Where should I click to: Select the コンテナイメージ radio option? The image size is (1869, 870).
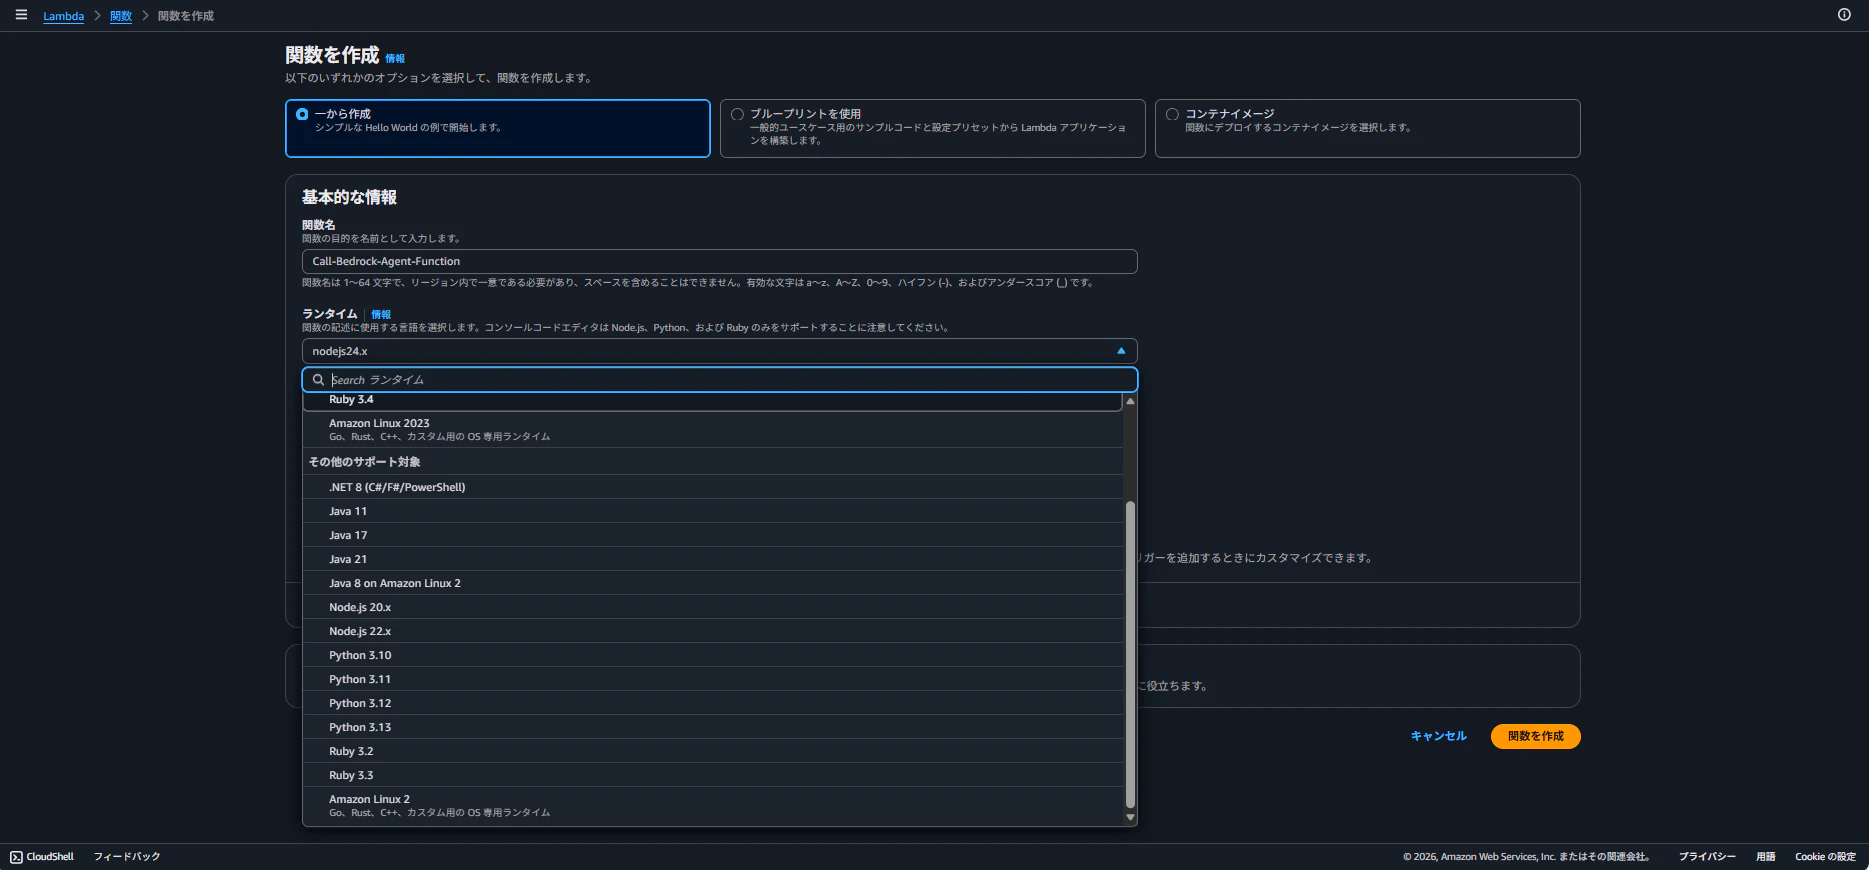1172,114
